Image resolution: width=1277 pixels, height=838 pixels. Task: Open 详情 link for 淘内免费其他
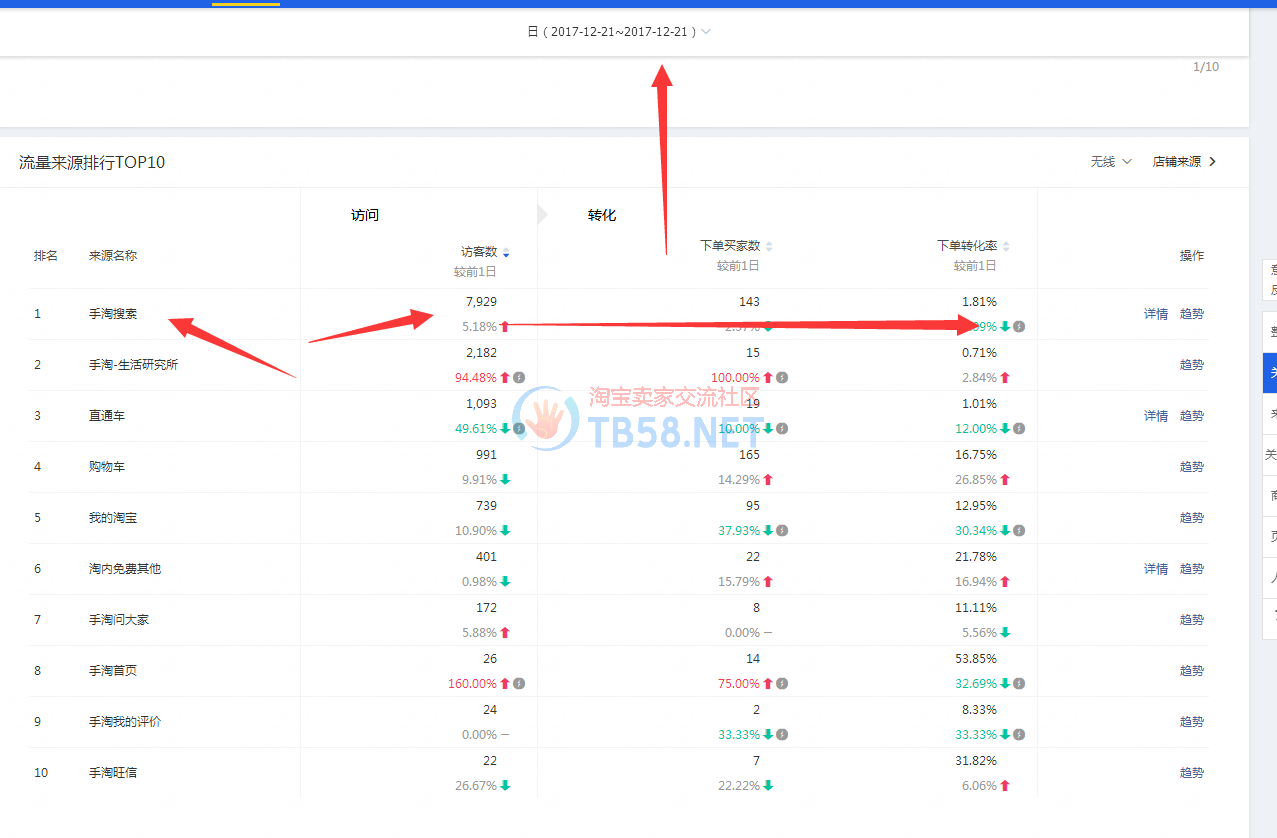click(x=1155, y=569)
